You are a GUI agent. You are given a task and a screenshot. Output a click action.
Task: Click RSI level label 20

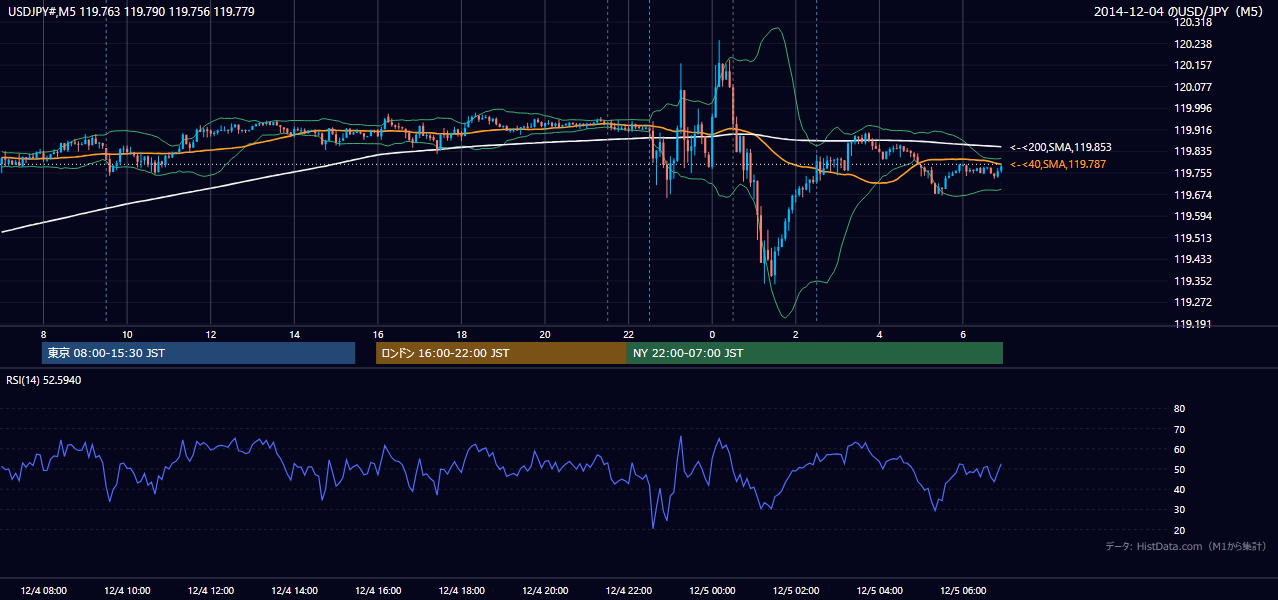pyautogui.click(x=1179, y=530)
